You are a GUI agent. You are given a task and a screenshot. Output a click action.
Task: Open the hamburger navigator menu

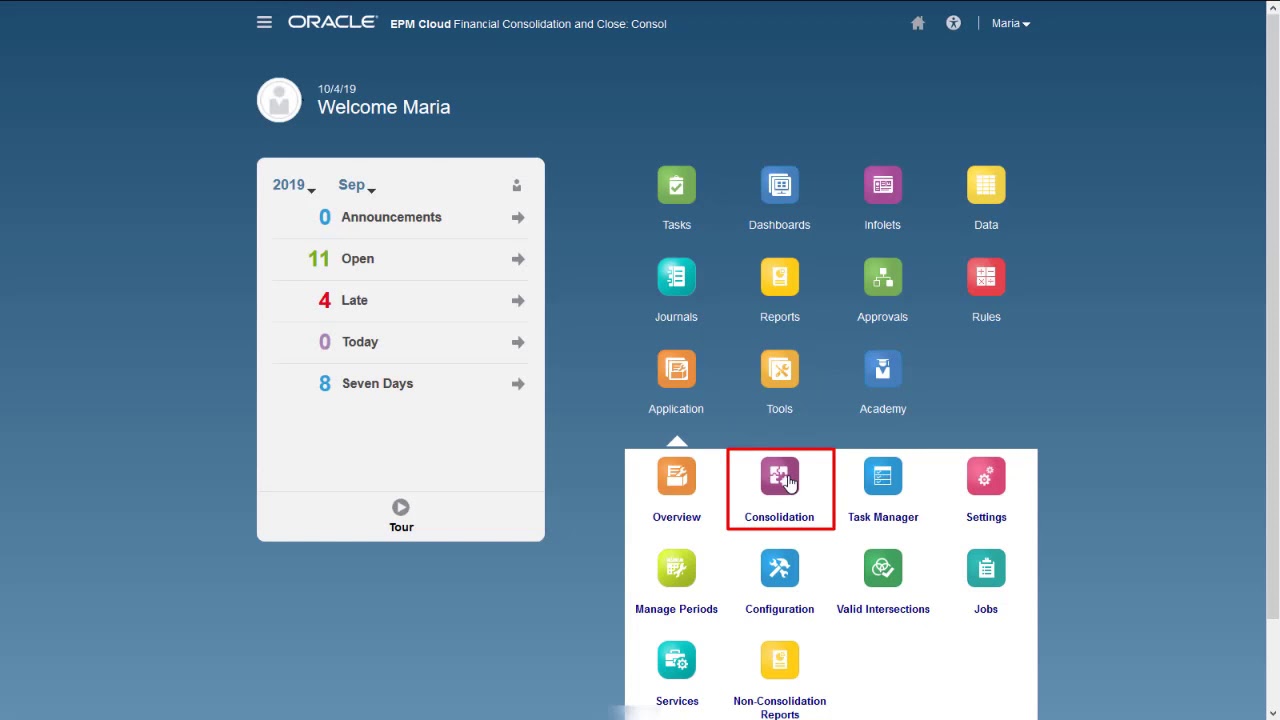click(264, 22)
